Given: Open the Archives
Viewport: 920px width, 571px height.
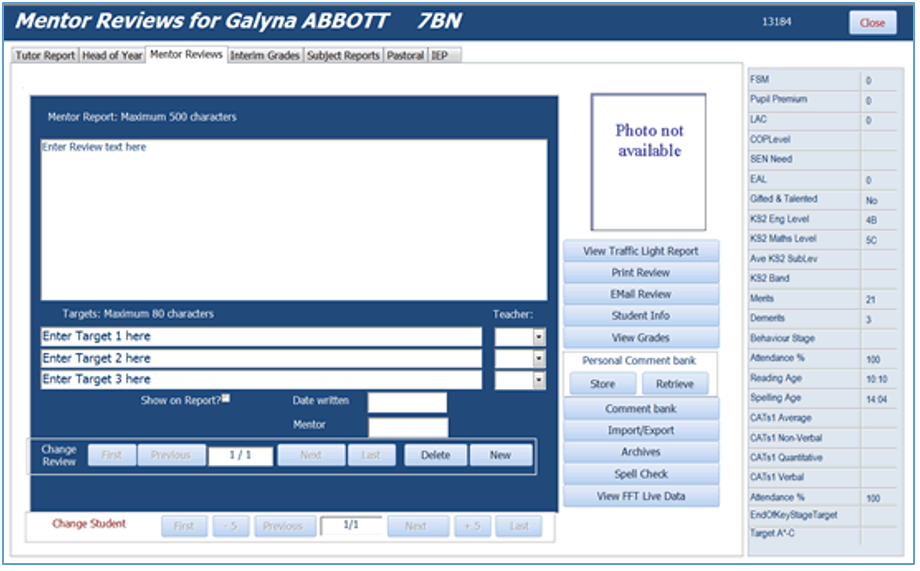Looking at the screenshot, I should pyautogui.click(x=641, y=452).
